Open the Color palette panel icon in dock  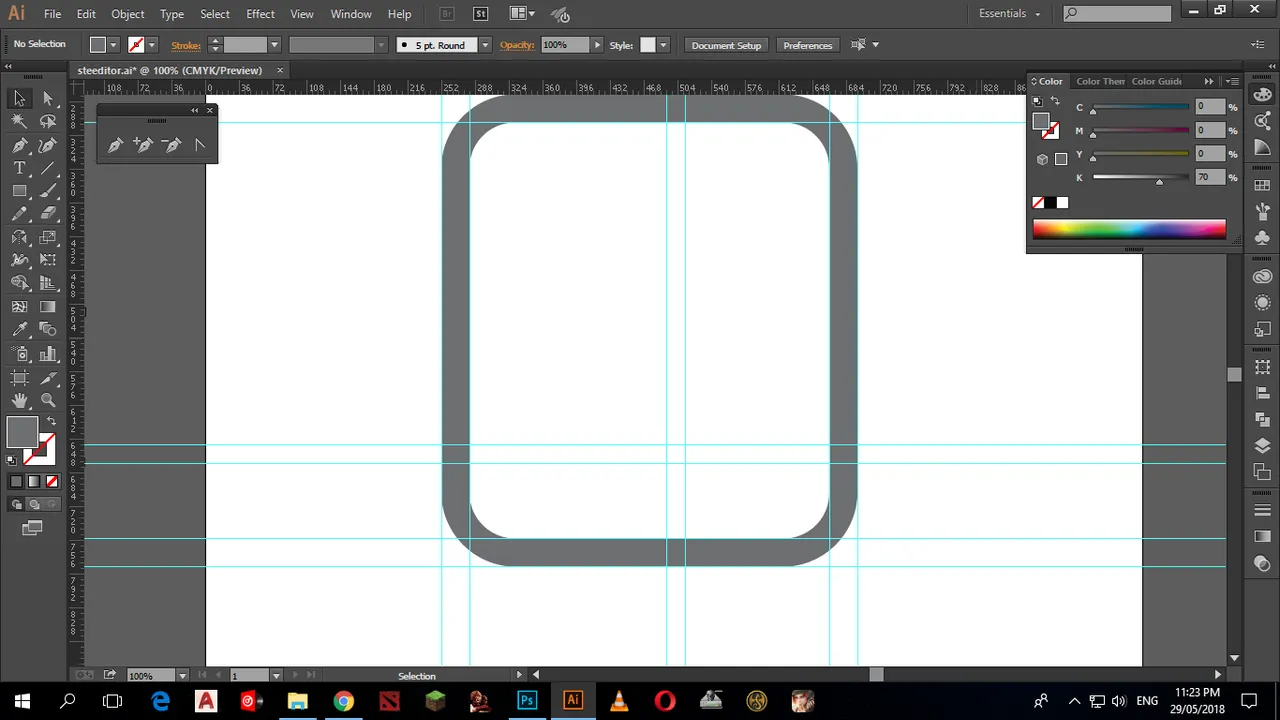[1262, 95]
